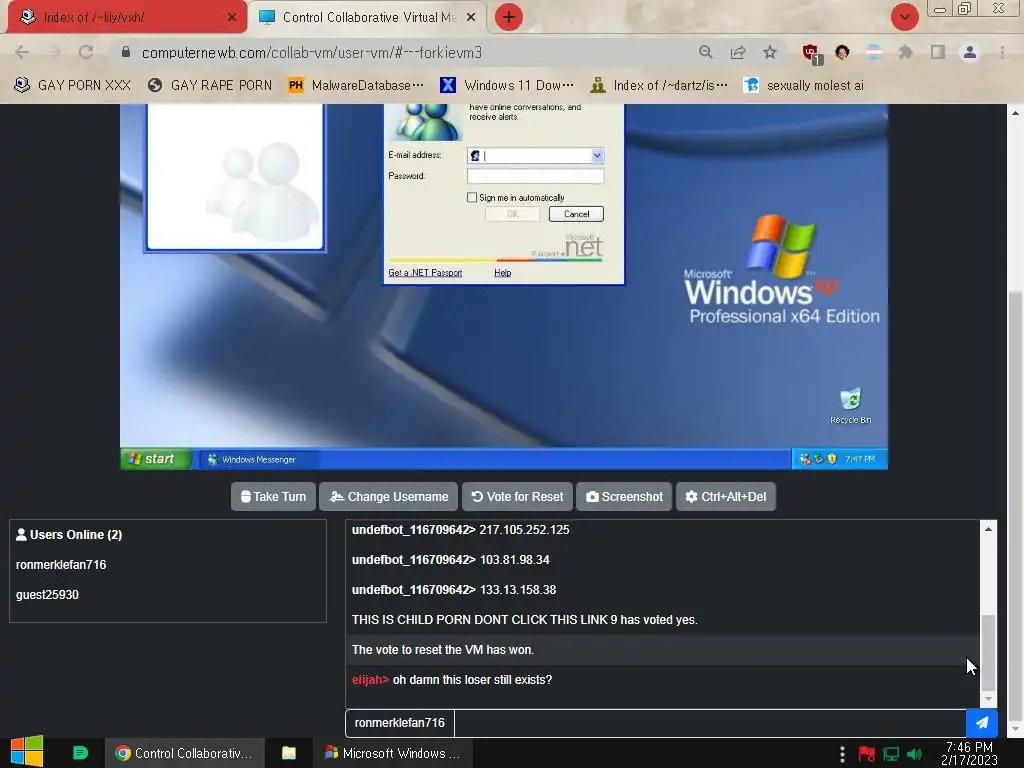This screenshot has height=768, width=1024.
Task: Open the uBlock Origin extension icon
Action: tap(812, 53)
